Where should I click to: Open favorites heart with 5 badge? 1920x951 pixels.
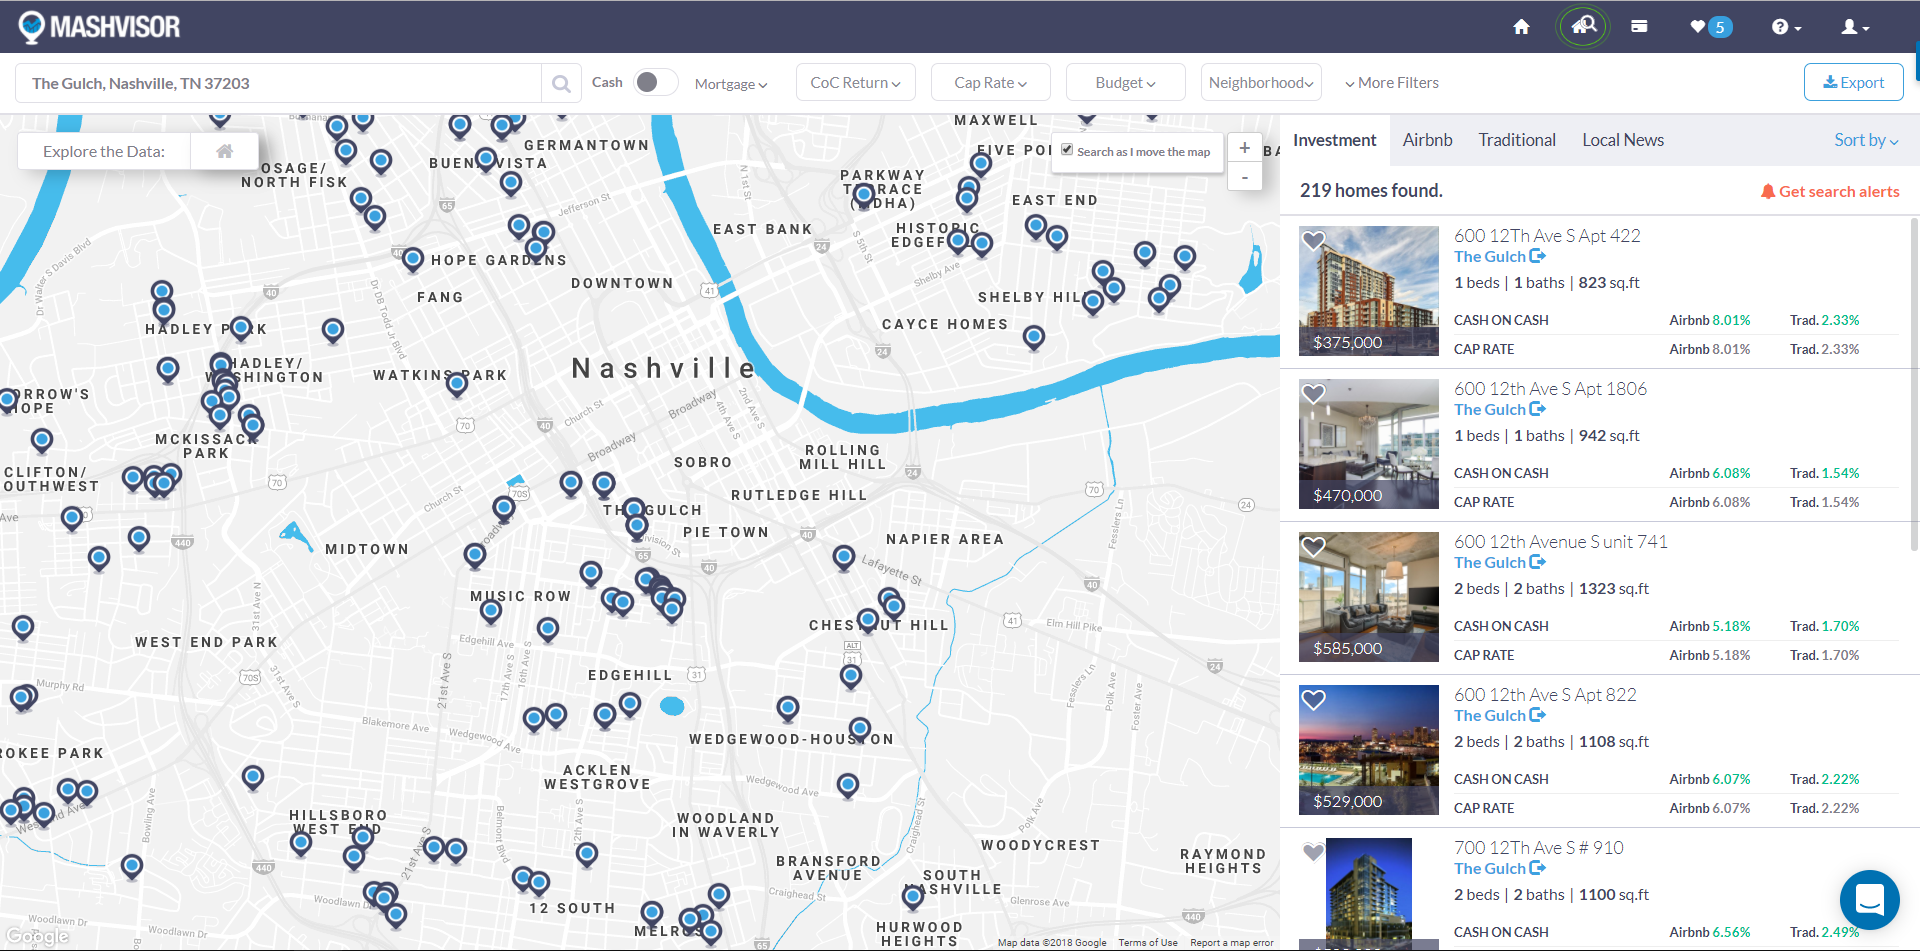click(1710, 27)
